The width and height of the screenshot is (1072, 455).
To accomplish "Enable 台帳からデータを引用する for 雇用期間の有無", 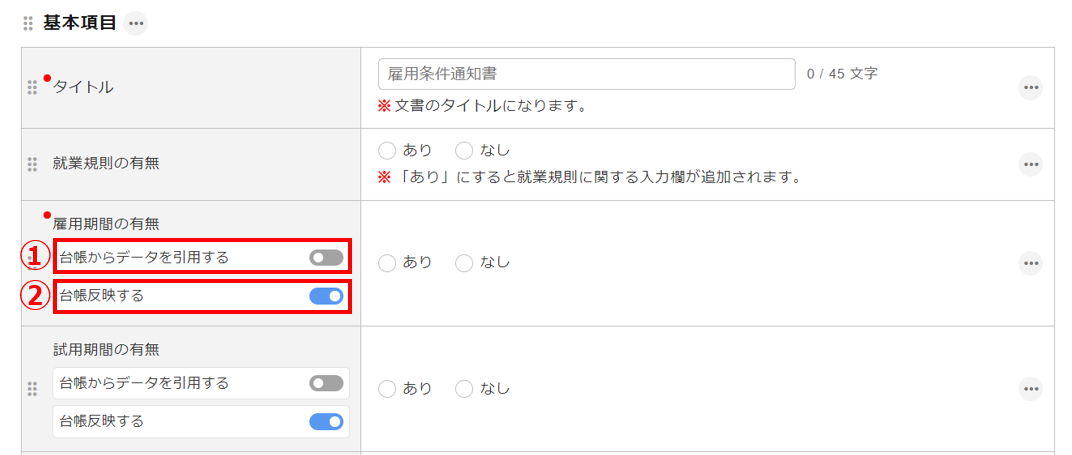I will [x=326, y=258].
